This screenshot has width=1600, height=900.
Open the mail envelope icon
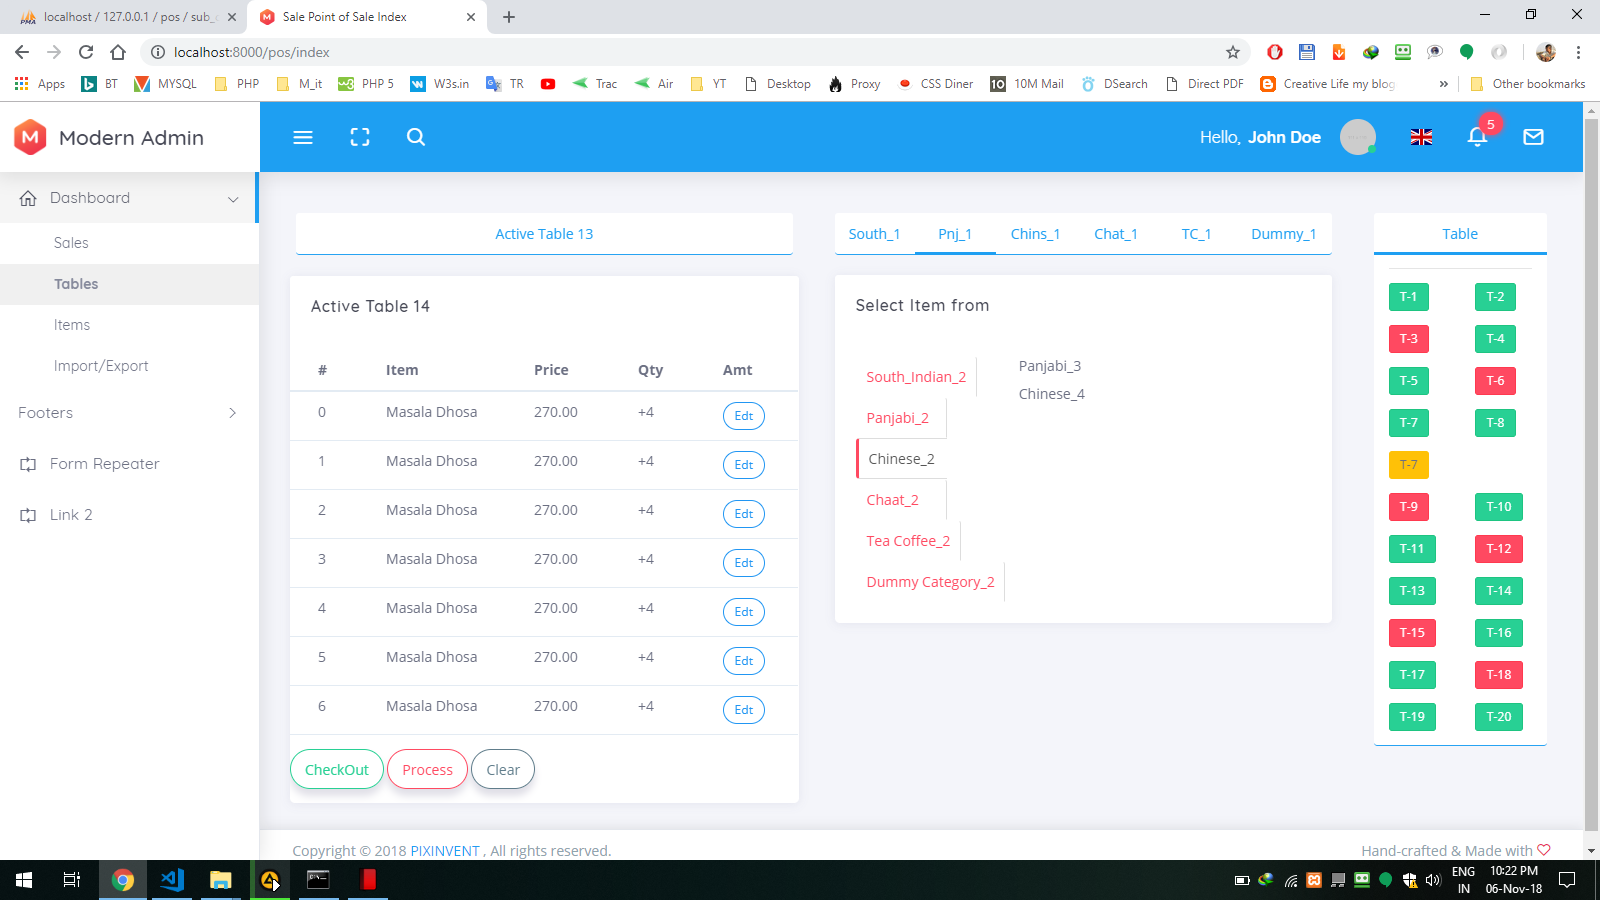[x=1533, y=137]
